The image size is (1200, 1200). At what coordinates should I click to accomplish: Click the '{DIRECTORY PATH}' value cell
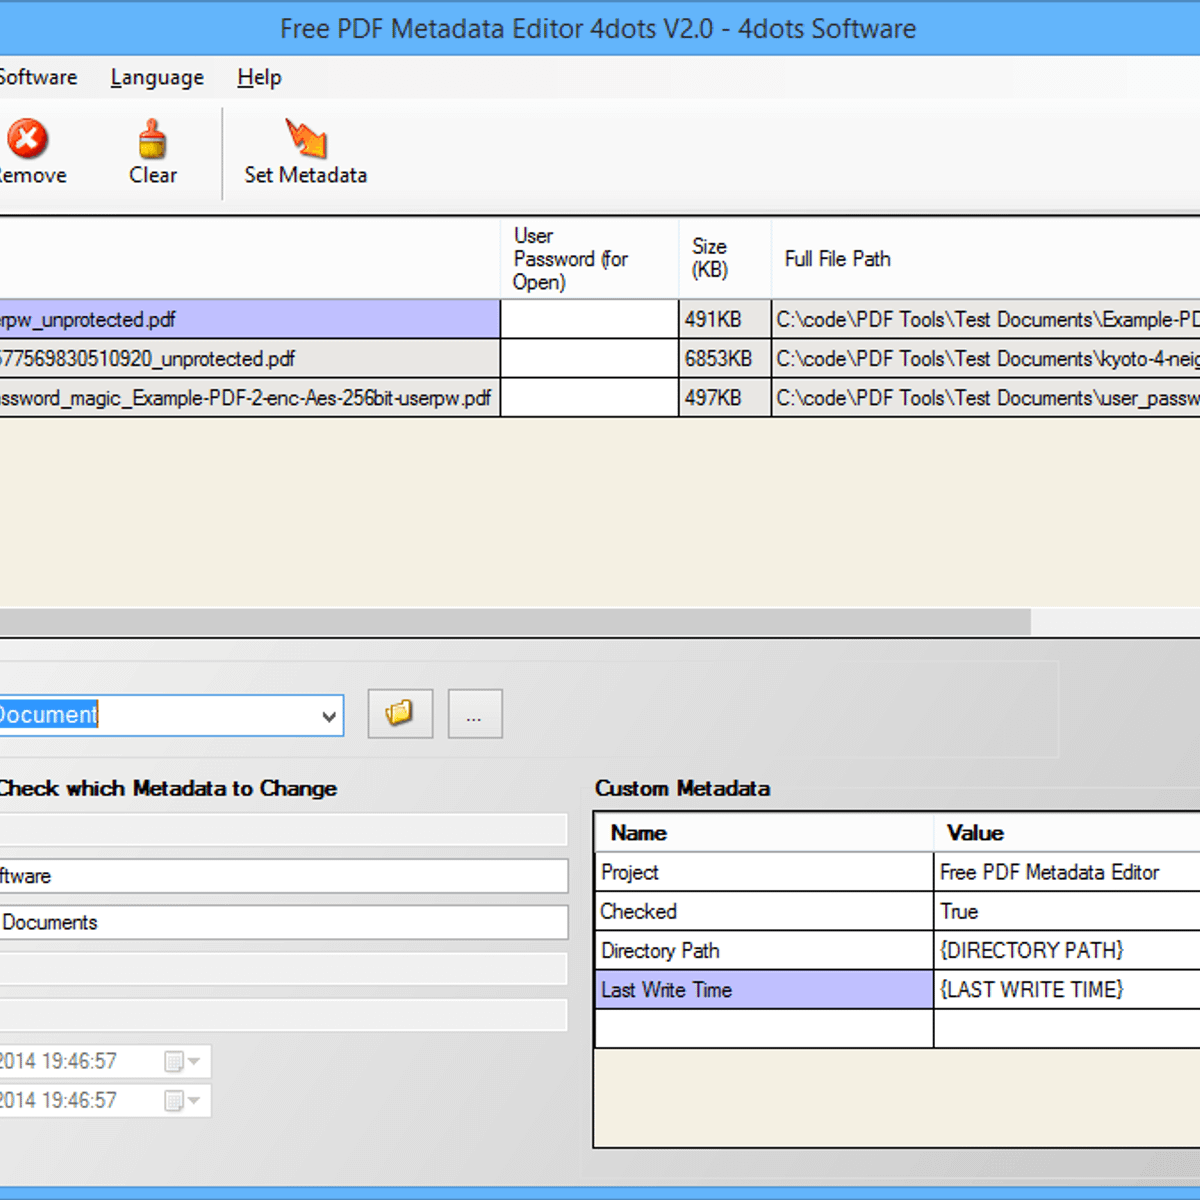[x=1067, y=950]
